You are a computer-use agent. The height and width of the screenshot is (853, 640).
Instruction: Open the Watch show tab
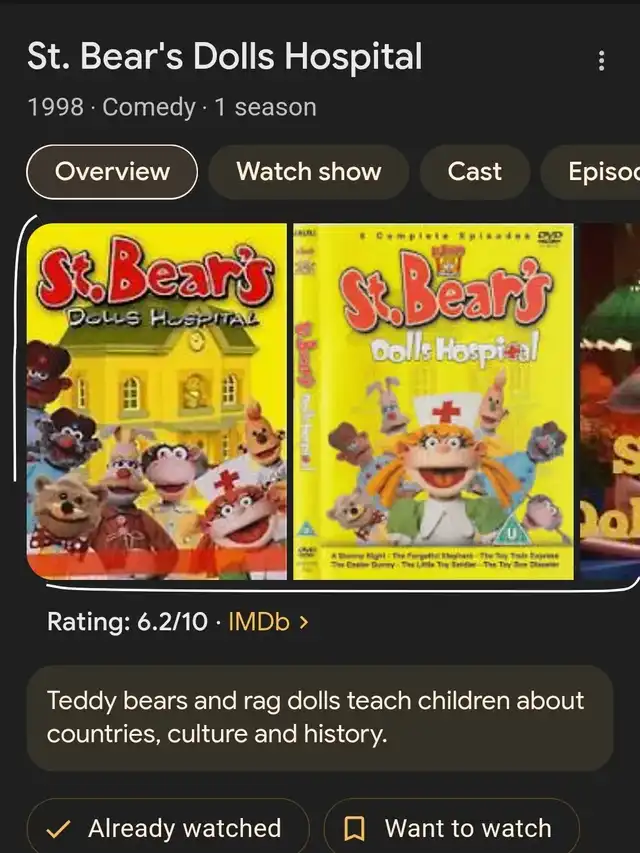309,172
